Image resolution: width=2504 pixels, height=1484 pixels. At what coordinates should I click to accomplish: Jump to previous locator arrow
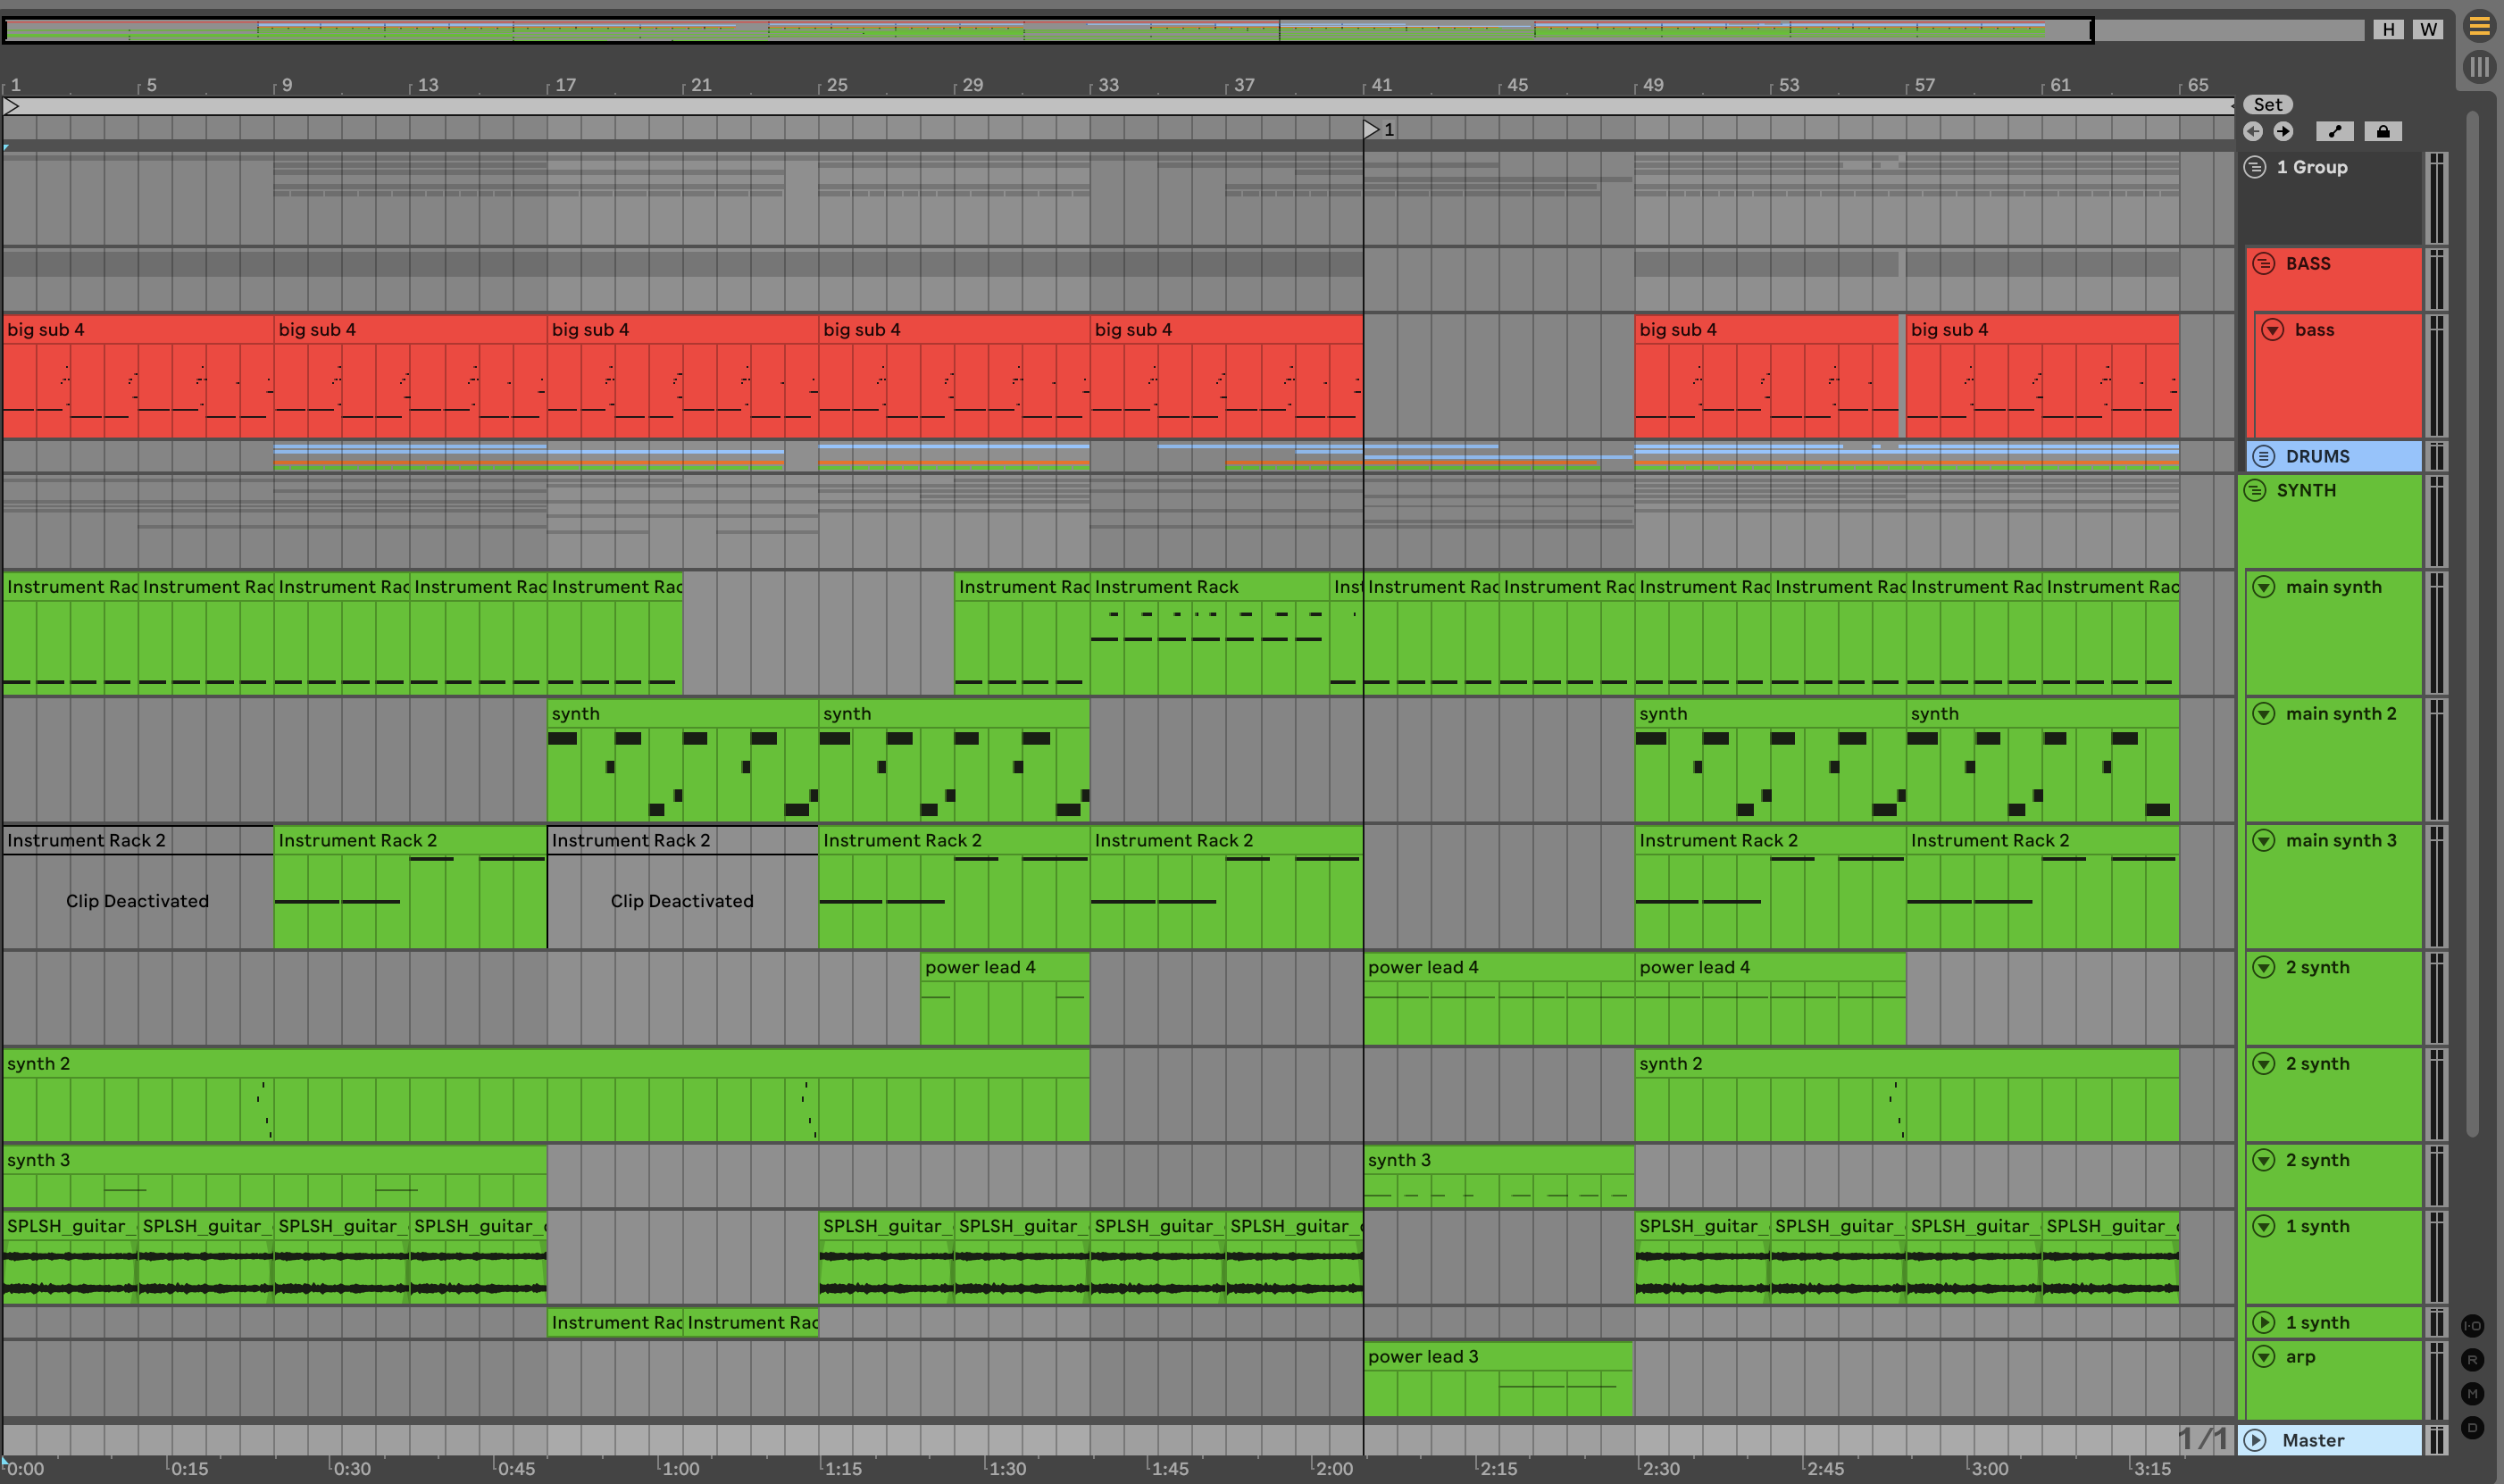[x=2253, y=131]
